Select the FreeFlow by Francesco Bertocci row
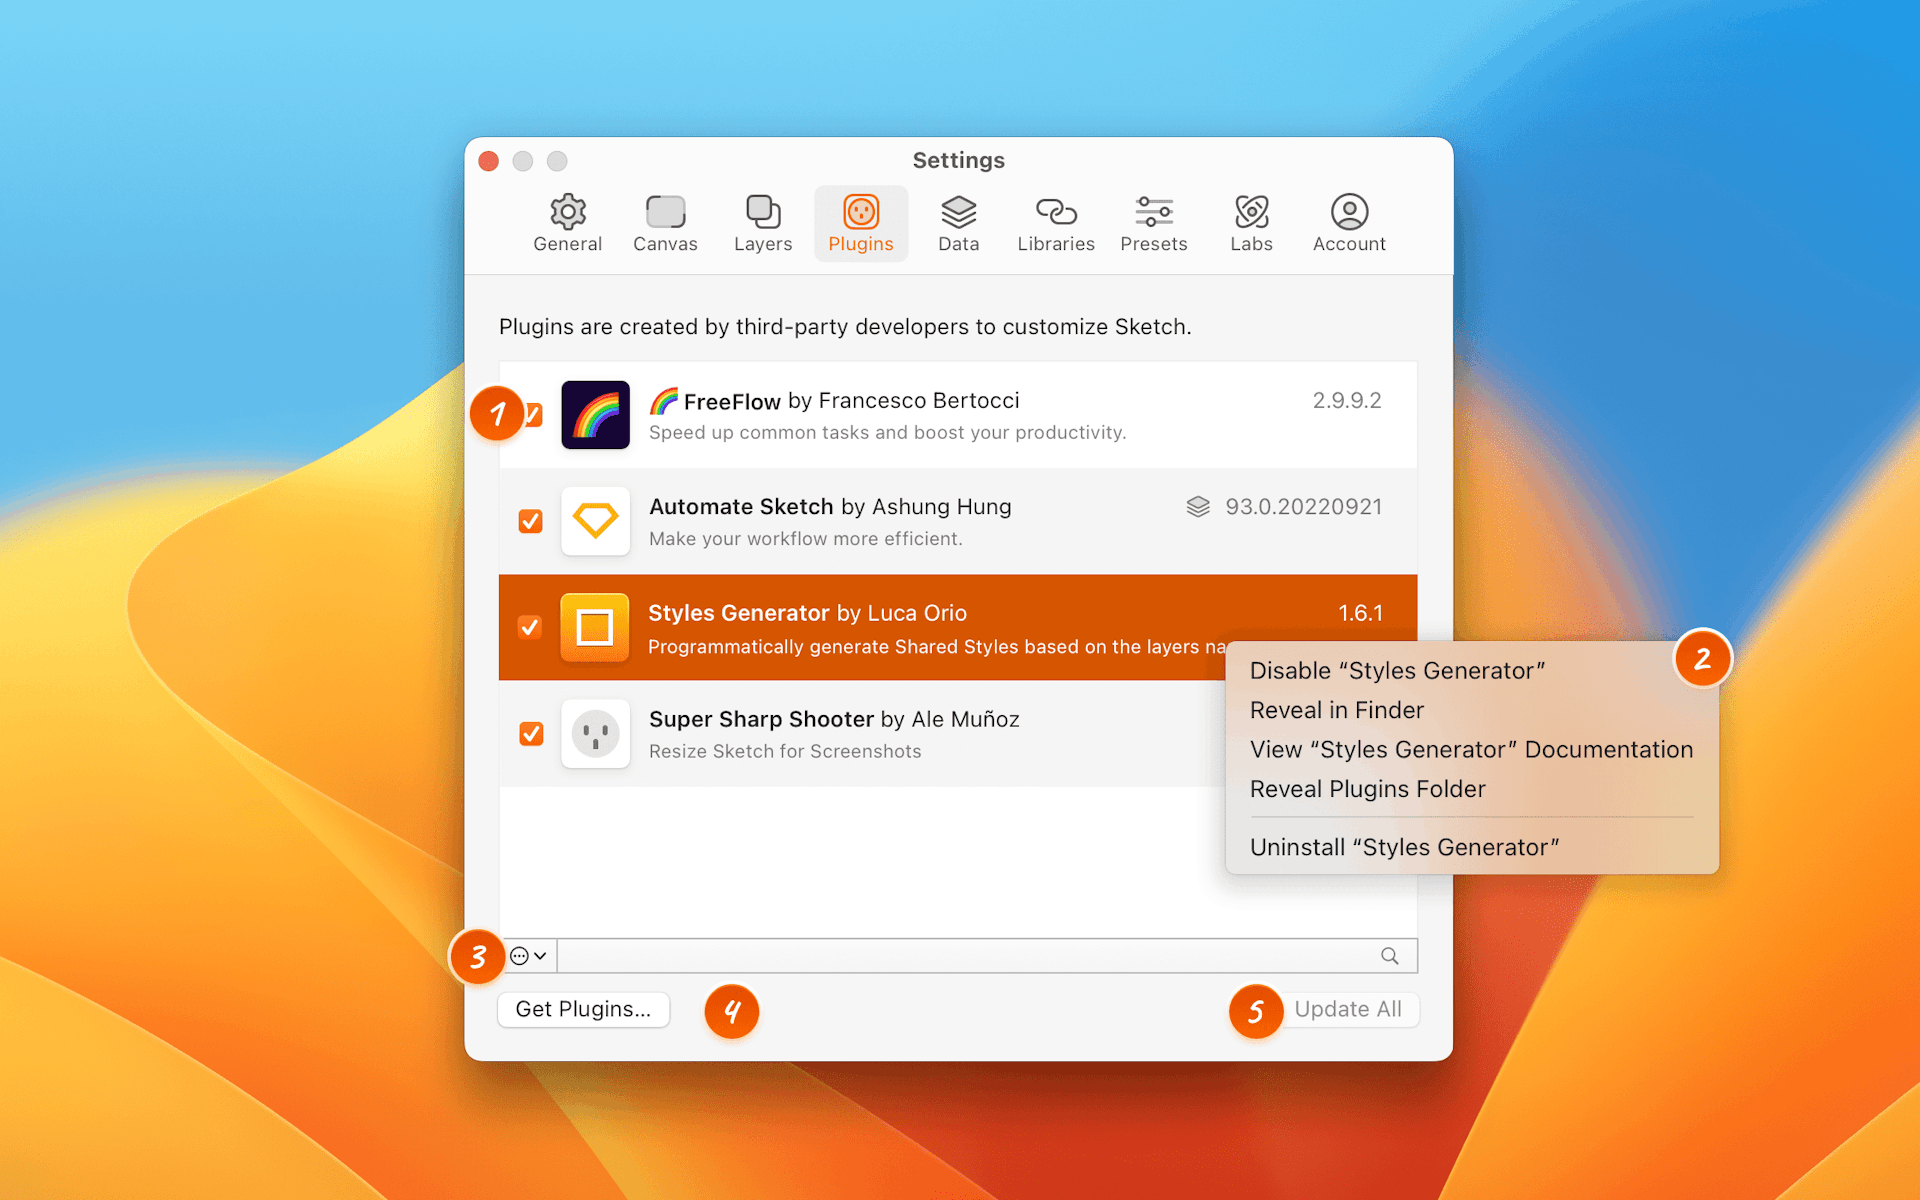The image size is (1920, 1200). 958,415
